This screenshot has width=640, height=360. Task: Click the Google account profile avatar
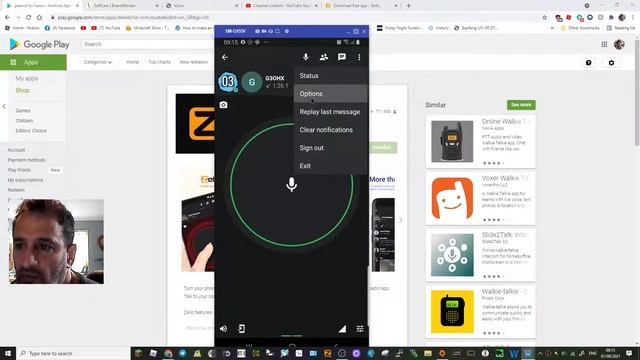point(619,44)
